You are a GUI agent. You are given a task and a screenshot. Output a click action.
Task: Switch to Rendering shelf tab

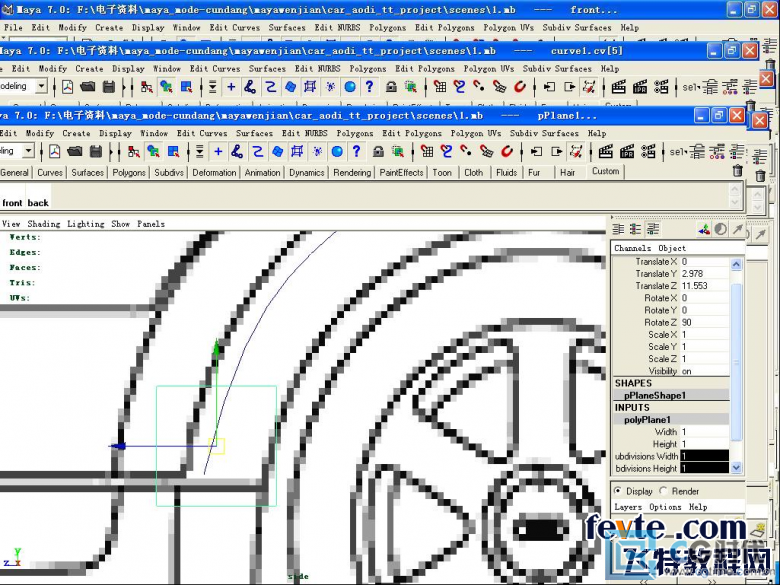coord(352,173)
